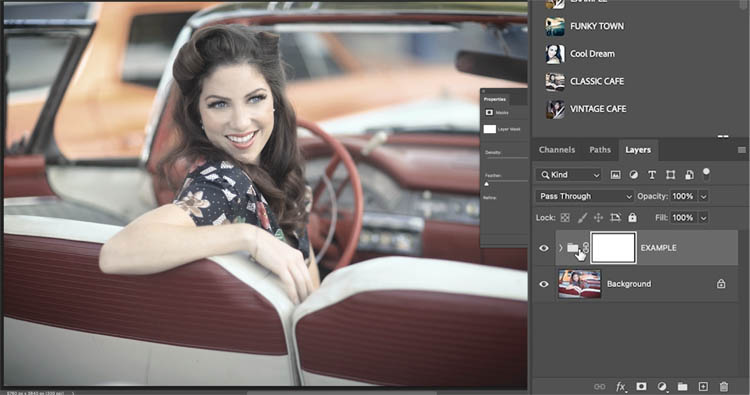Expand the EXAMPLE group chevron
The image size is (750, 395).
561,248
